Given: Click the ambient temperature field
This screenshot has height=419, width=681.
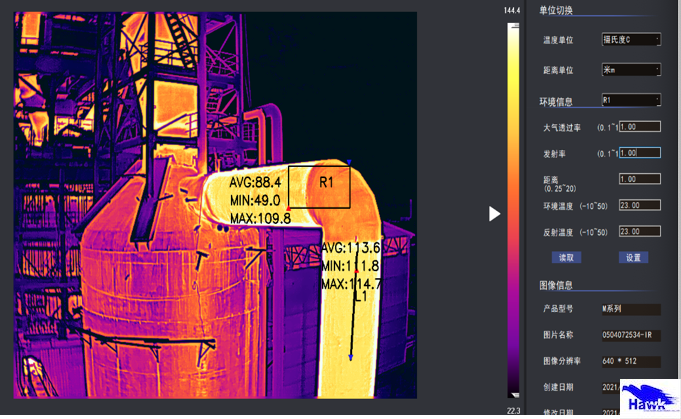Looking at the screenshot, I should [x=639, y=205].
